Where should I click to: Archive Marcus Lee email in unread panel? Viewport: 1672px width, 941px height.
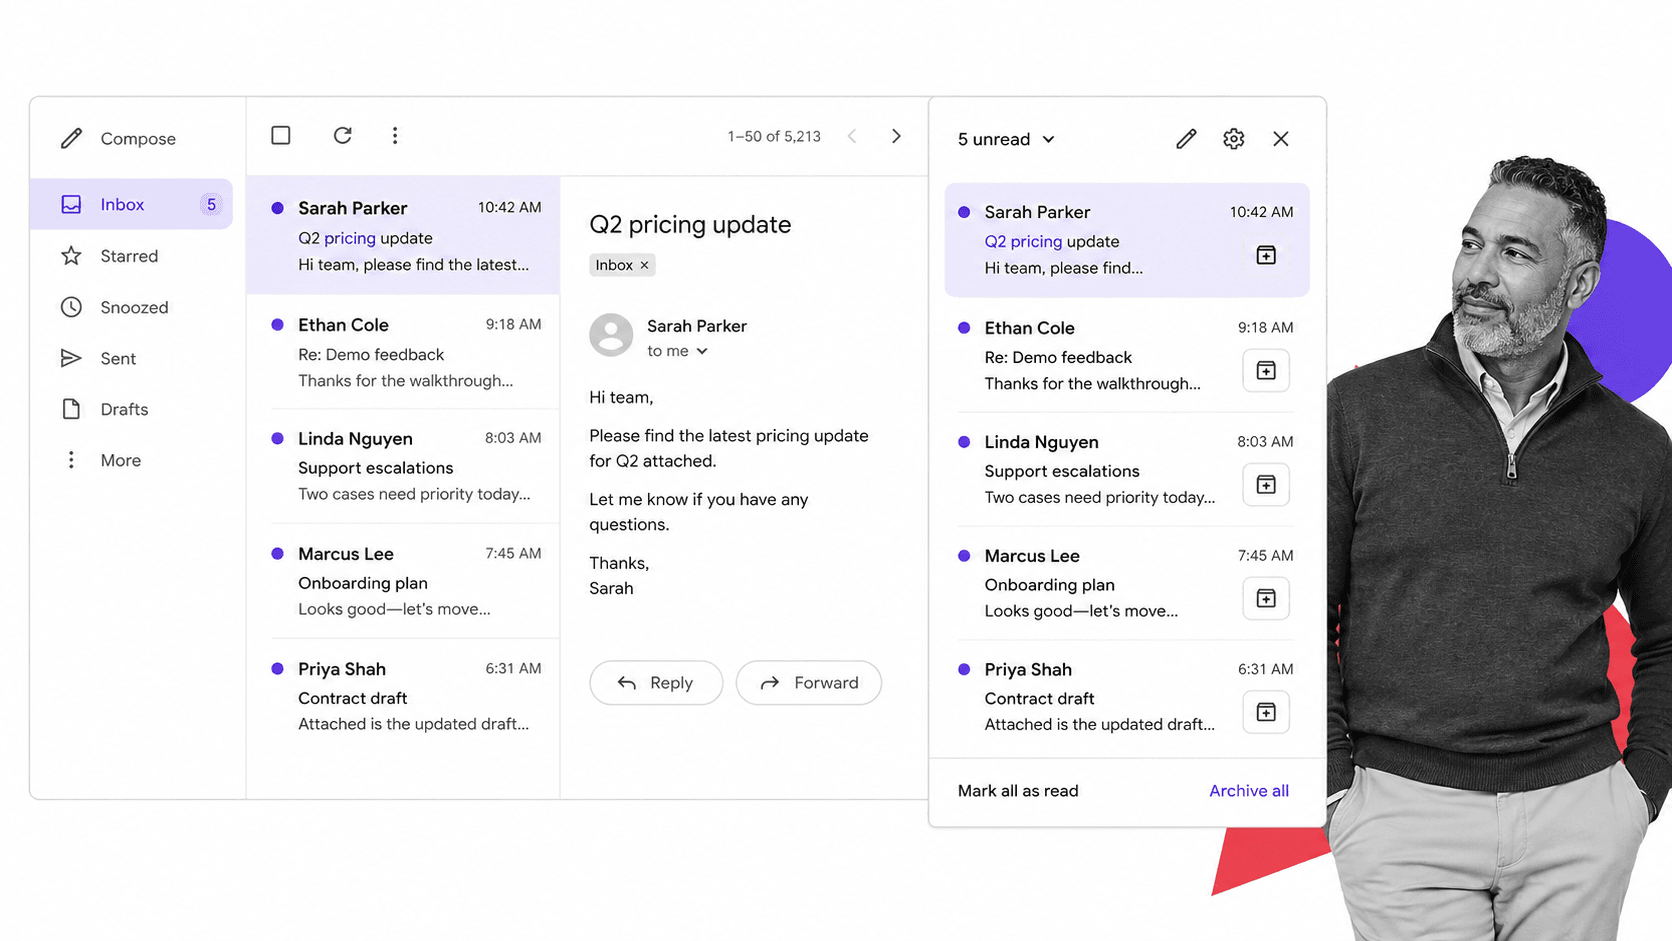(1266, 599)
